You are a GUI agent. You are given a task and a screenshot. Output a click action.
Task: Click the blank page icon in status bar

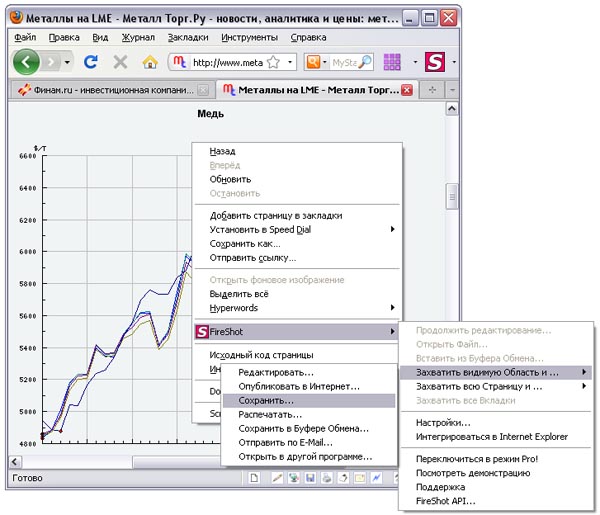point(254,478)
